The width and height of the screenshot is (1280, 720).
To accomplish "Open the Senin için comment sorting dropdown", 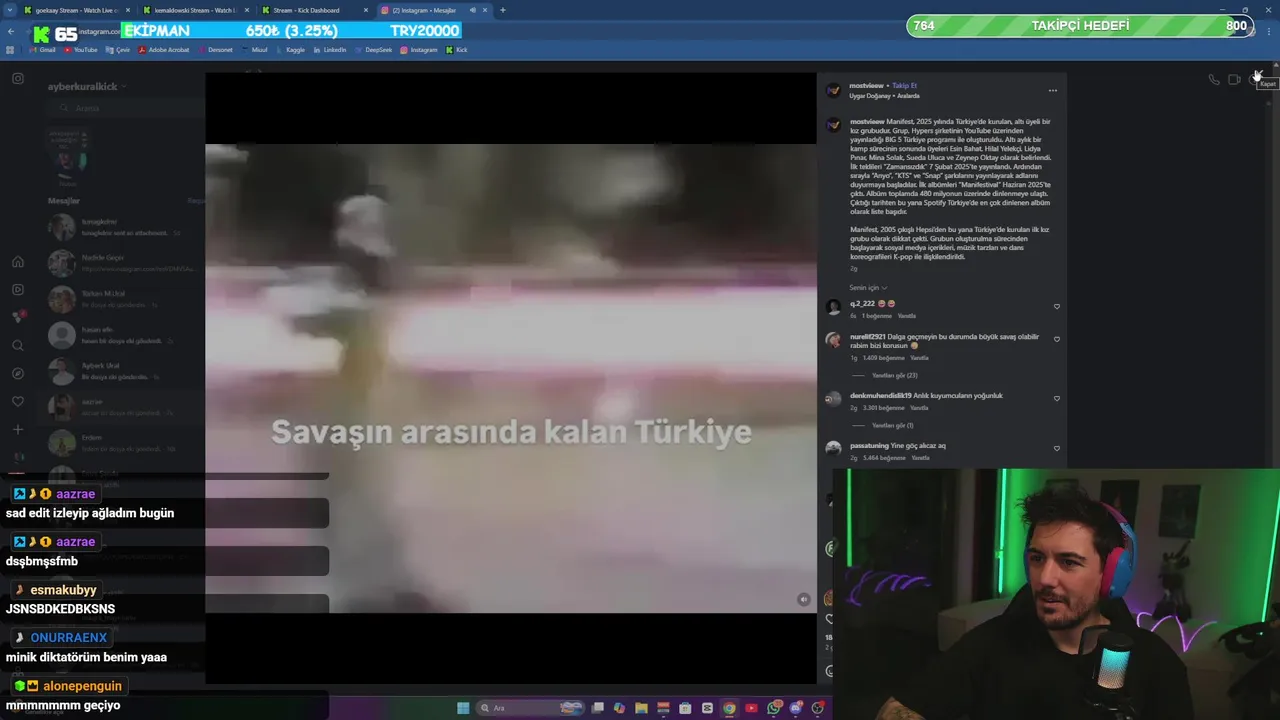I will point(868,287).
